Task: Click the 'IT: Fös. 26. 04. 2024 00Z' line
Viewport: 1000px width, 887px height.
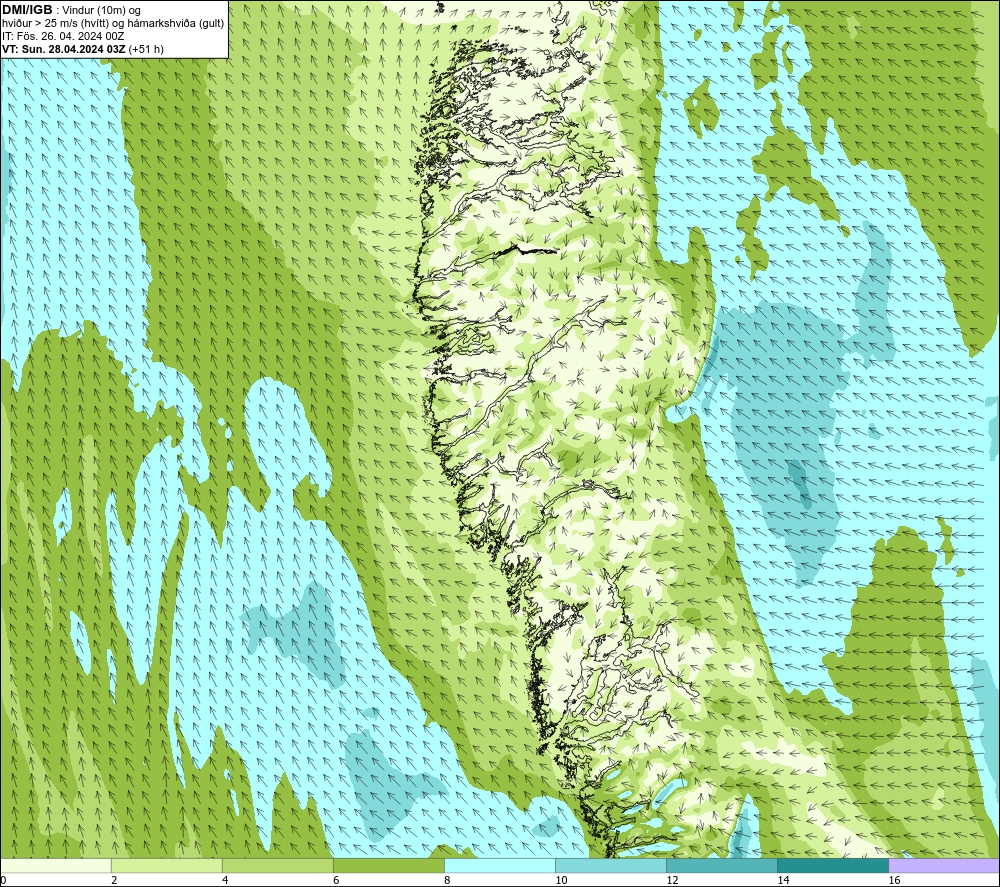Action: tap(62, 36)
